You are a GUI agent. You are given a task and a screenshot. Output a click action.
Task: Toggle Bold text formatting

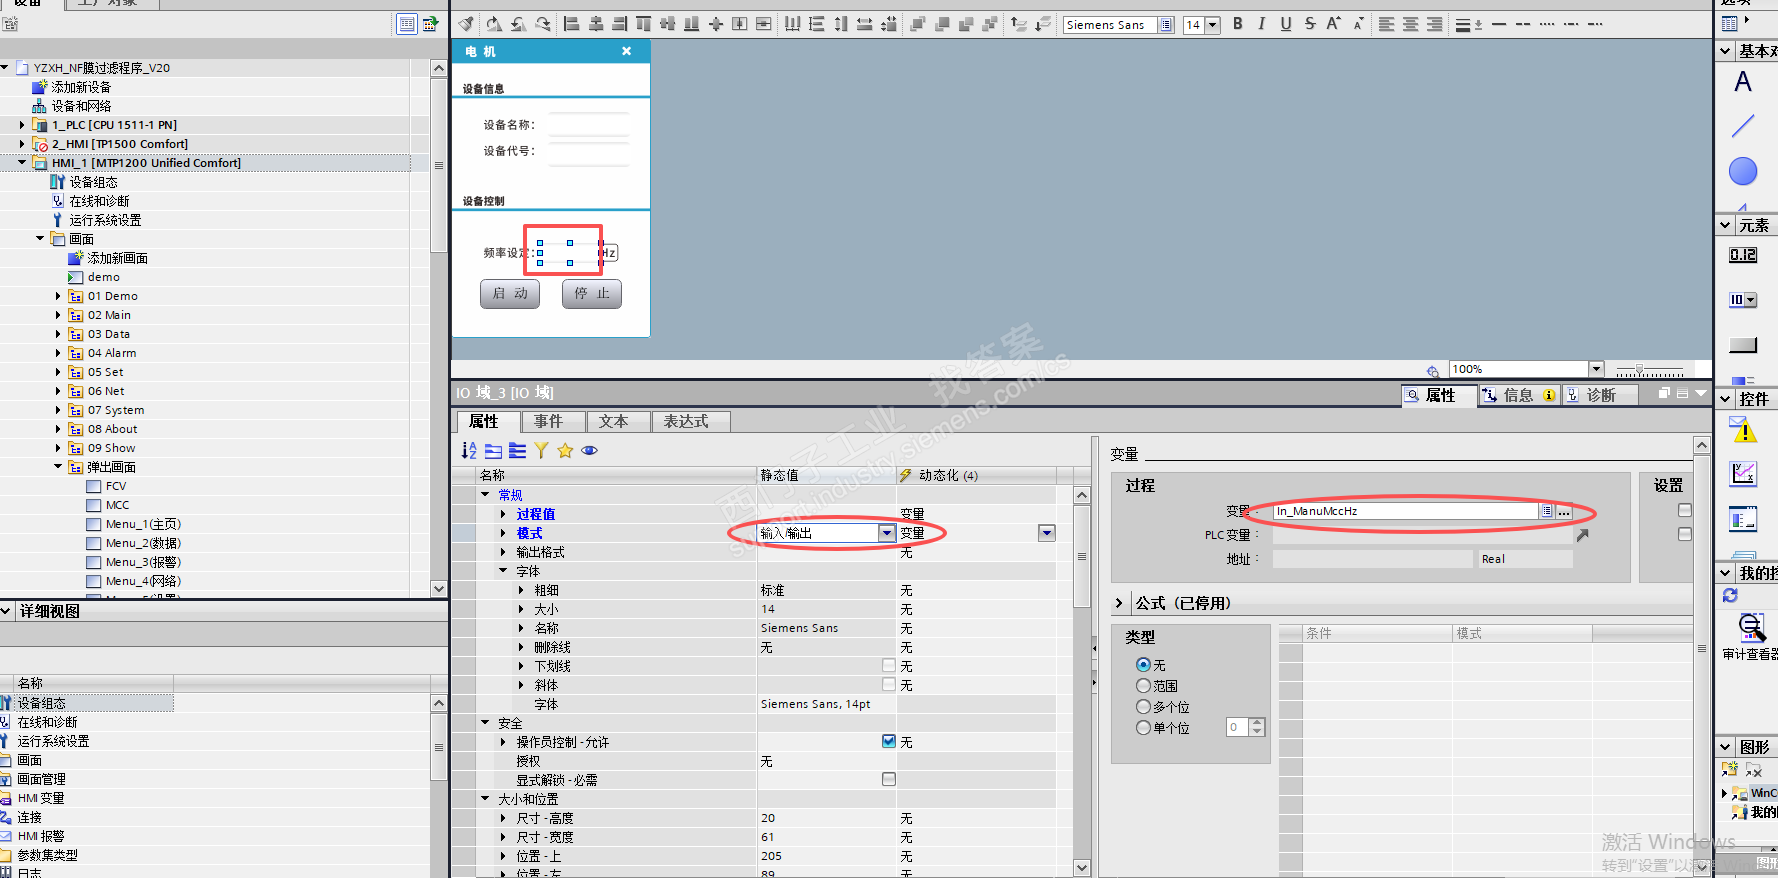tap(1238, 24)
